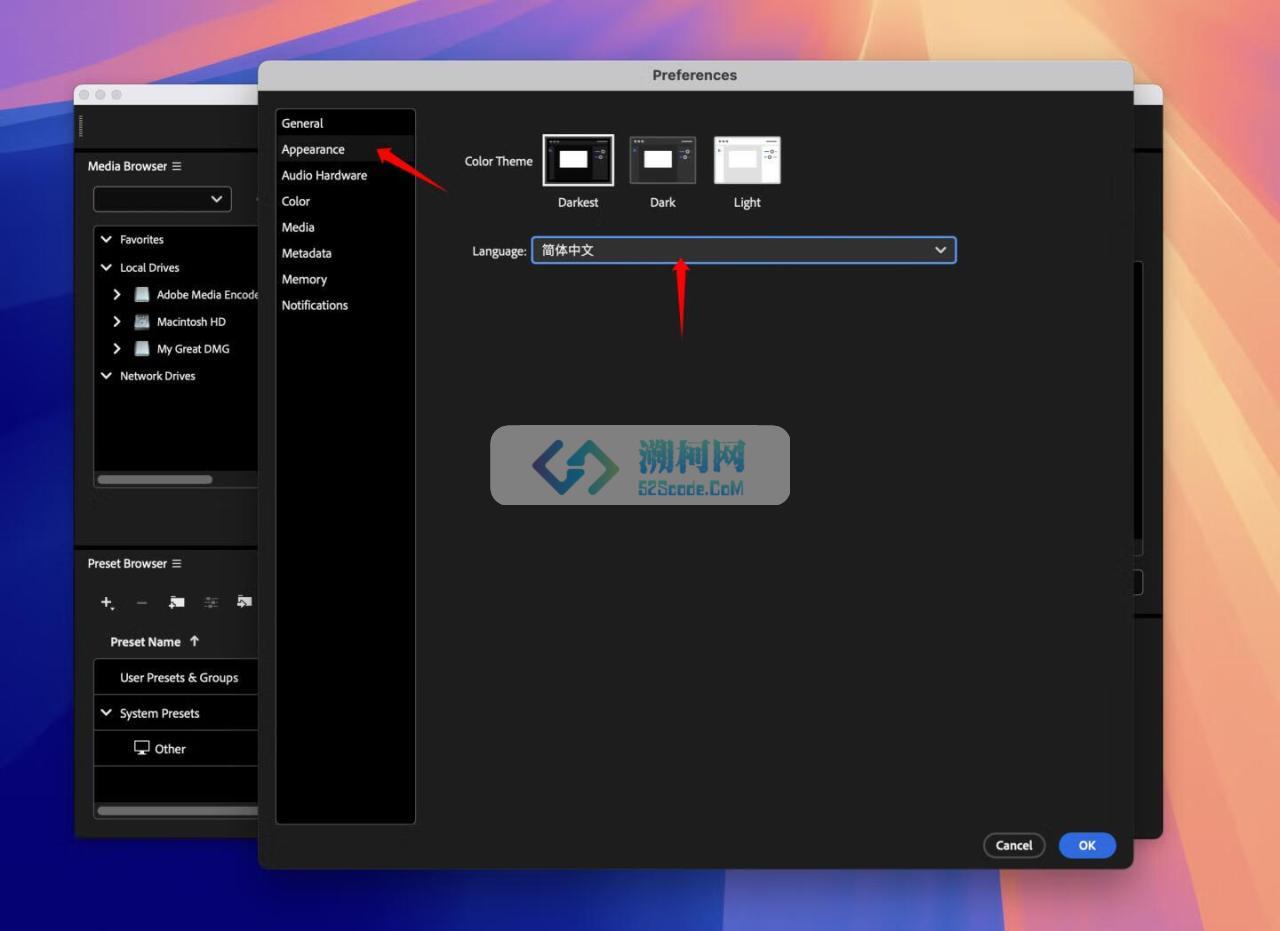Image resolution: width=1280 pixels, height=931 pixels.
Task: Choose the Darkest color theme thumbnail
Action: point(578,160)
